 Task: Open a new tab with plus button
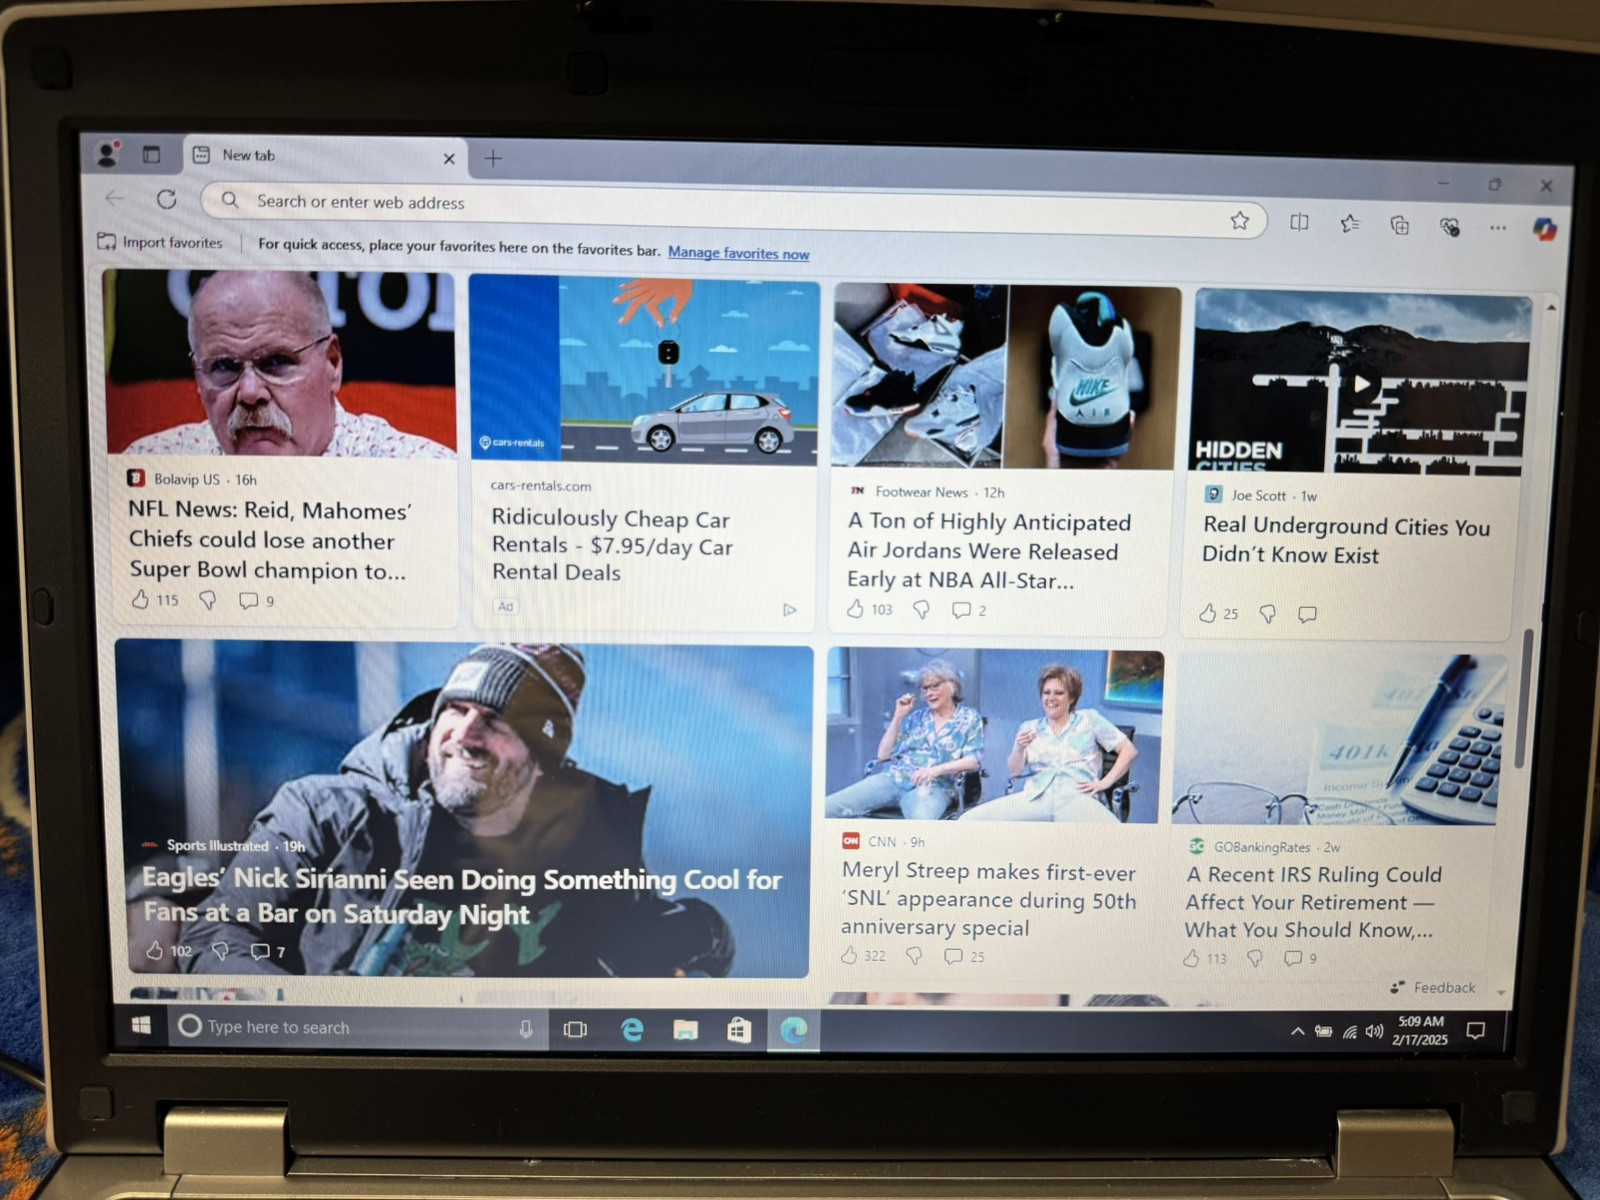pos(493,158)
